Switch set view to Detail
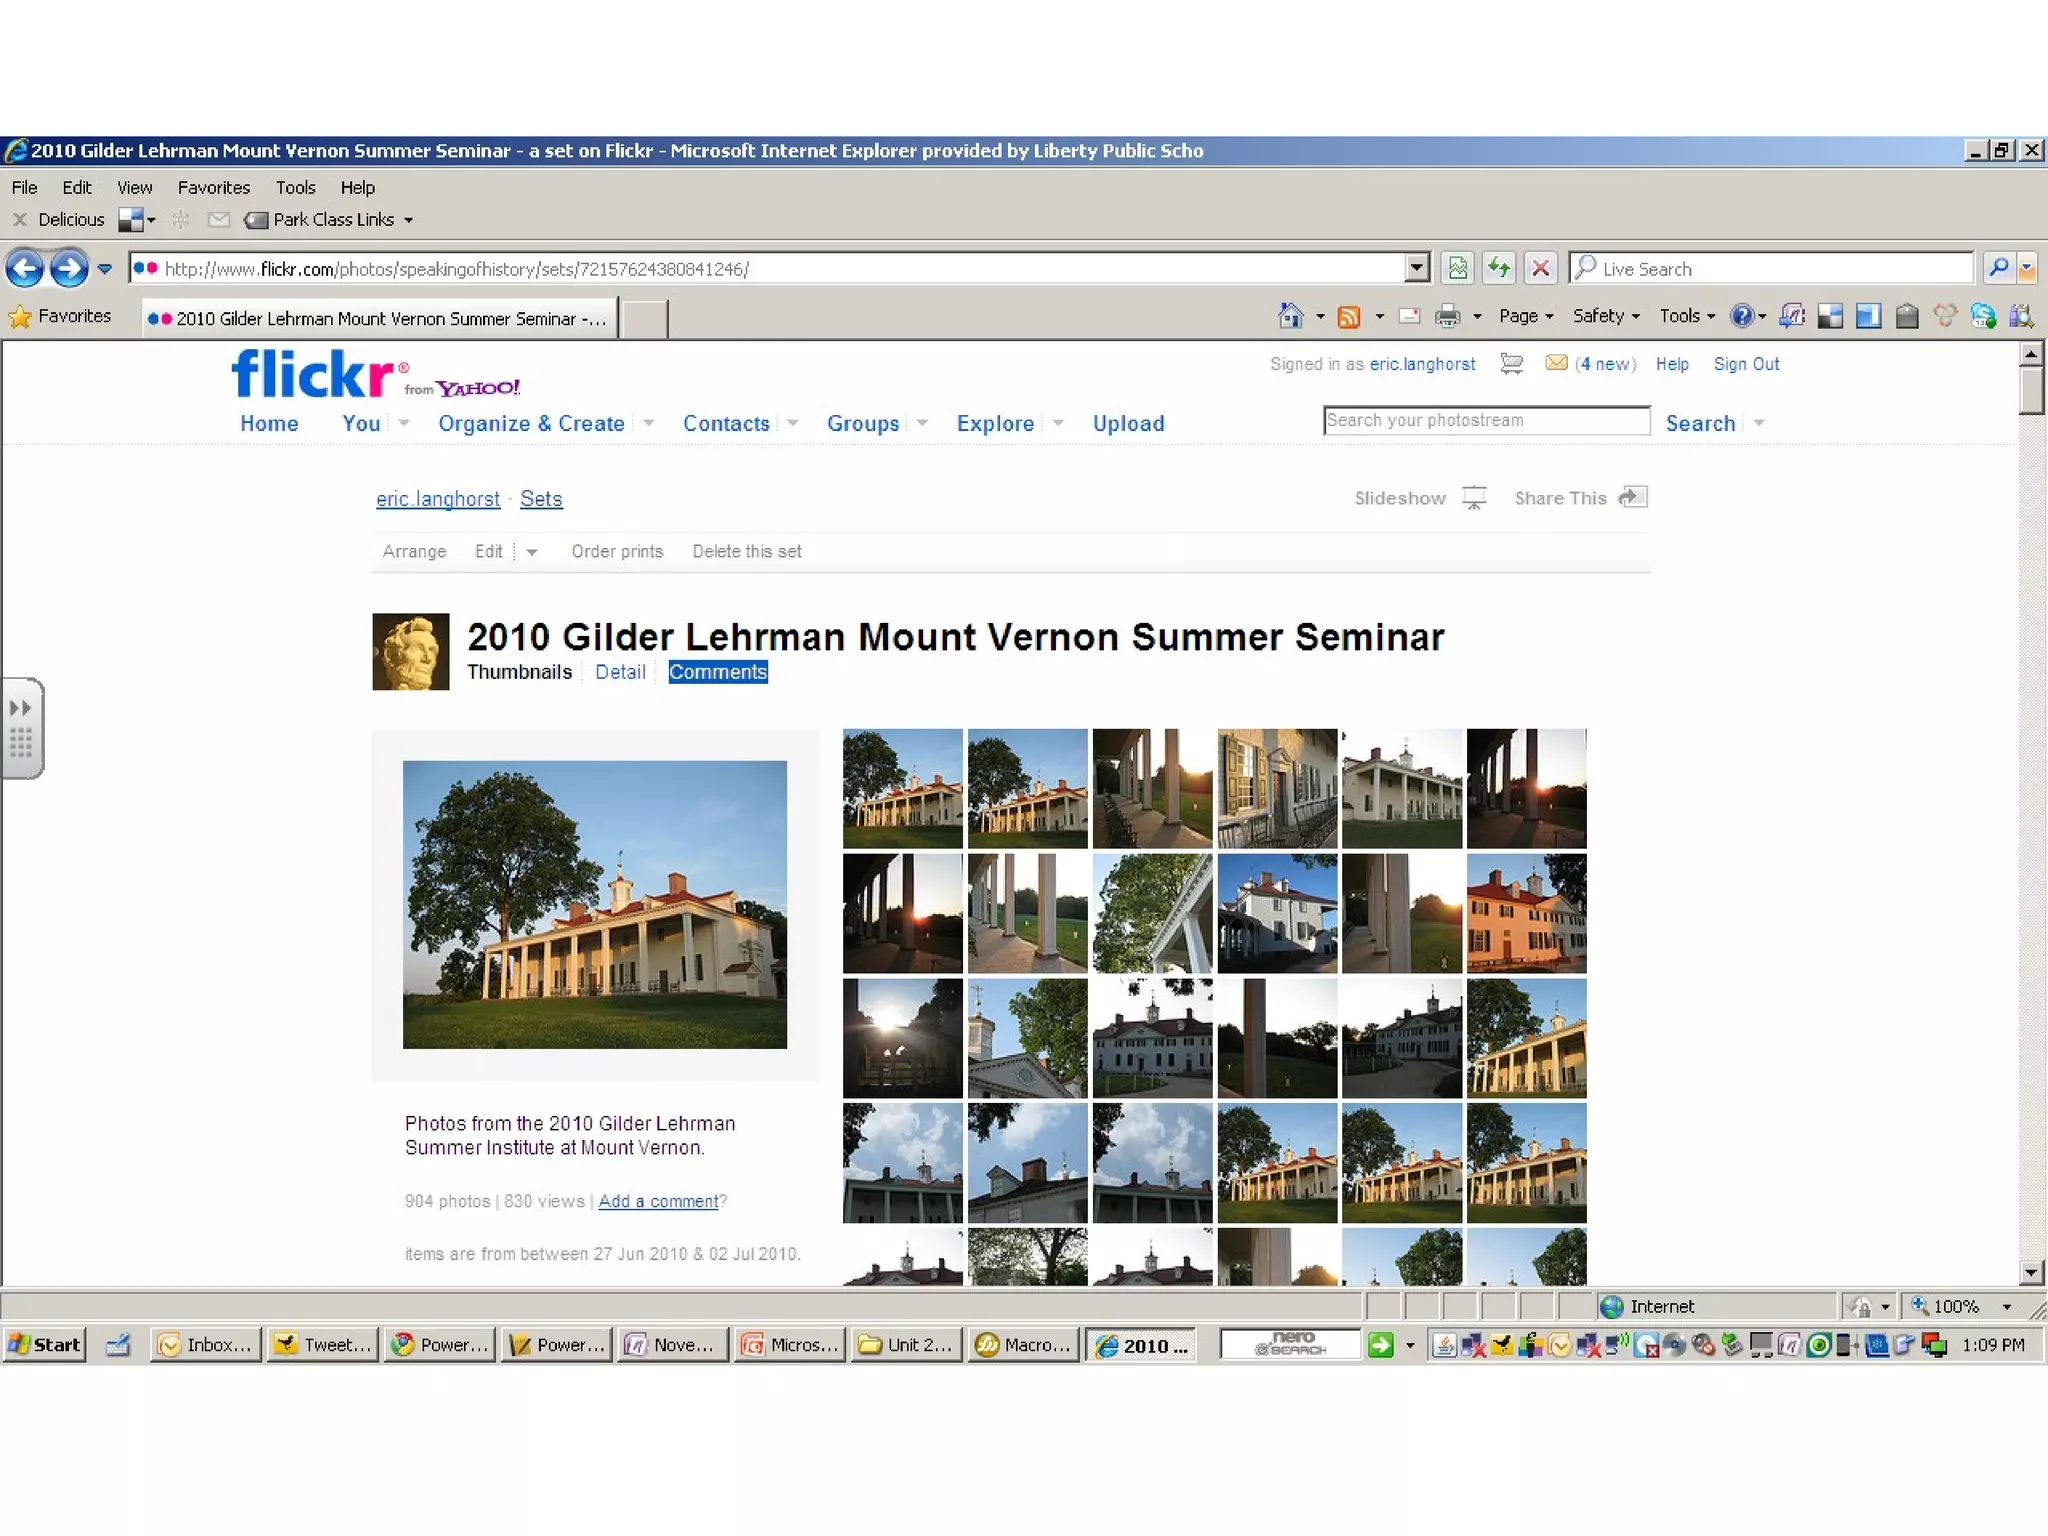Screen dimensions: 2048x1536 (619, 672)
